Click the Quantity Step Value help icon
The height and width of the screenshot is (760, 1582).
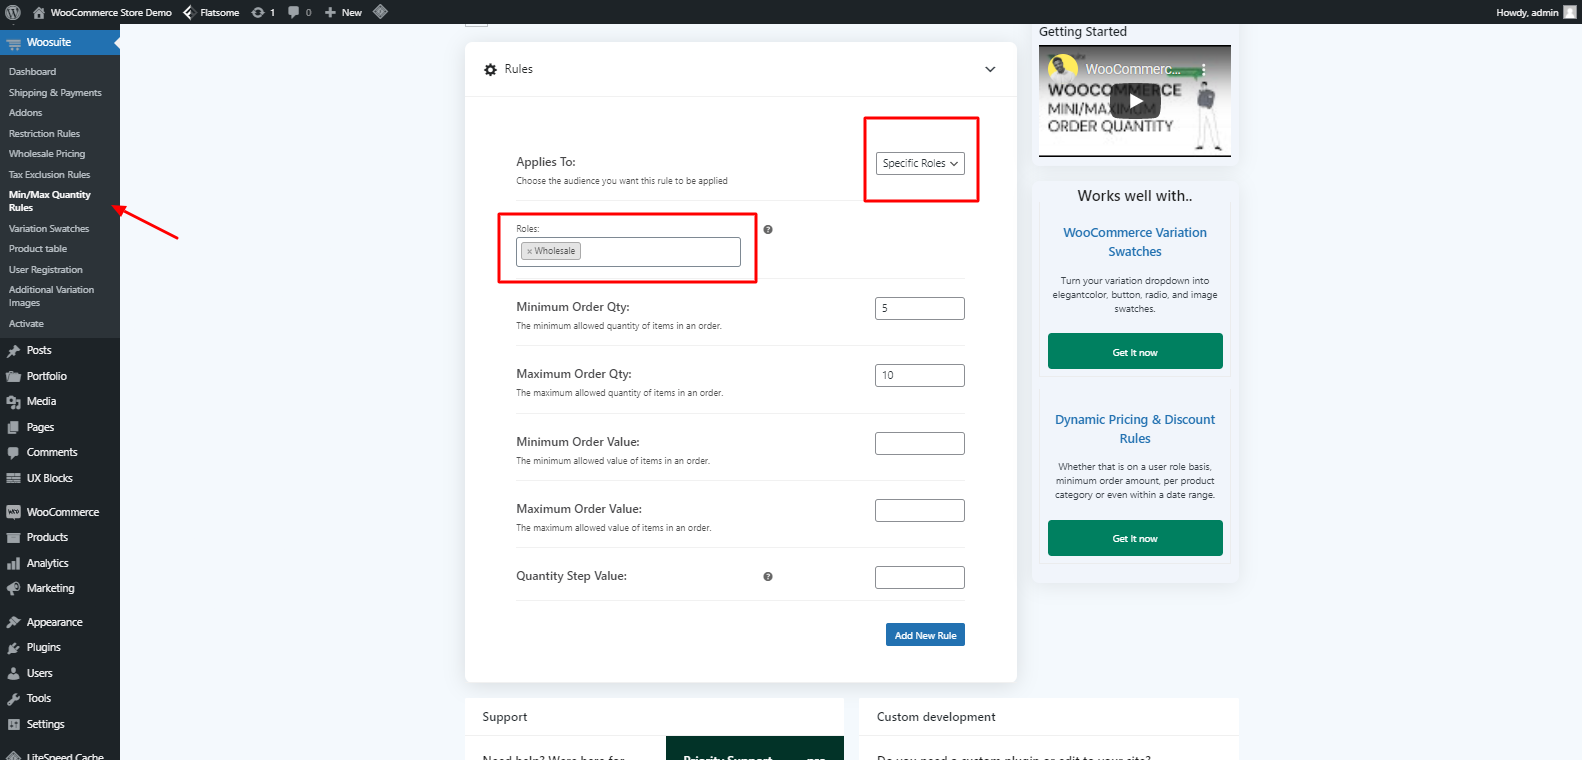coord(768,577)
